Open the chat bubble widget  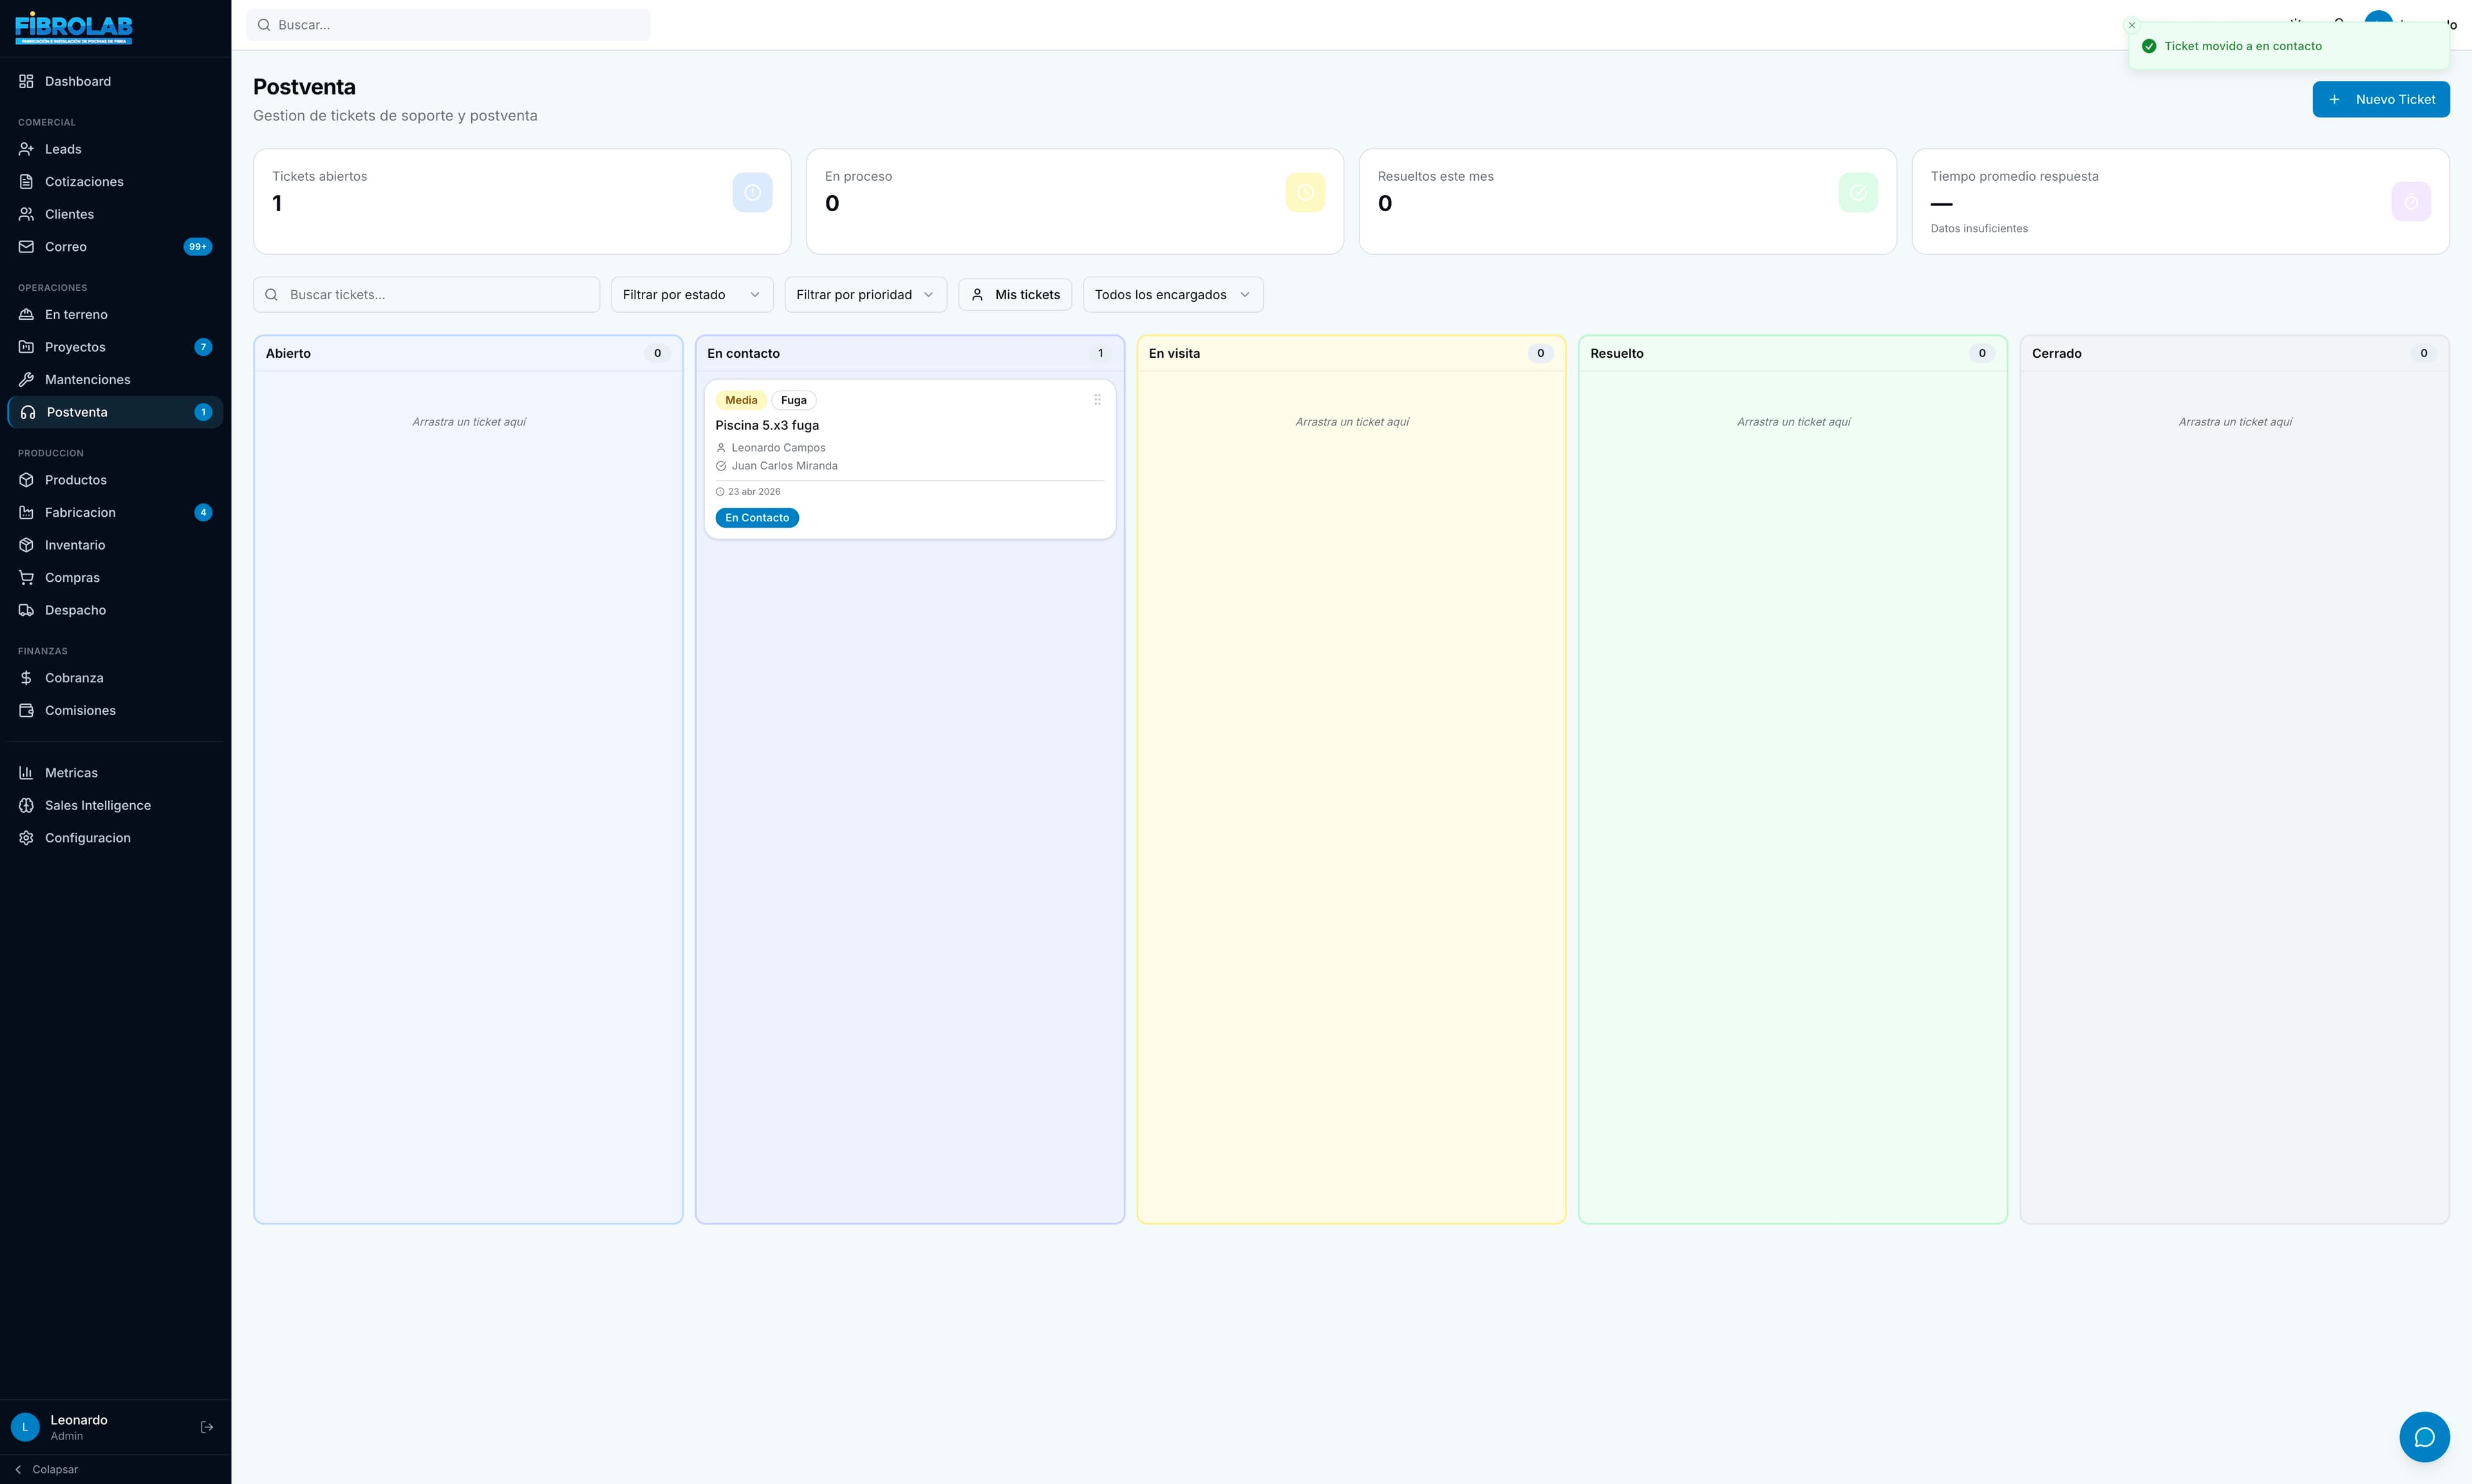(x=2424, y=1437)
